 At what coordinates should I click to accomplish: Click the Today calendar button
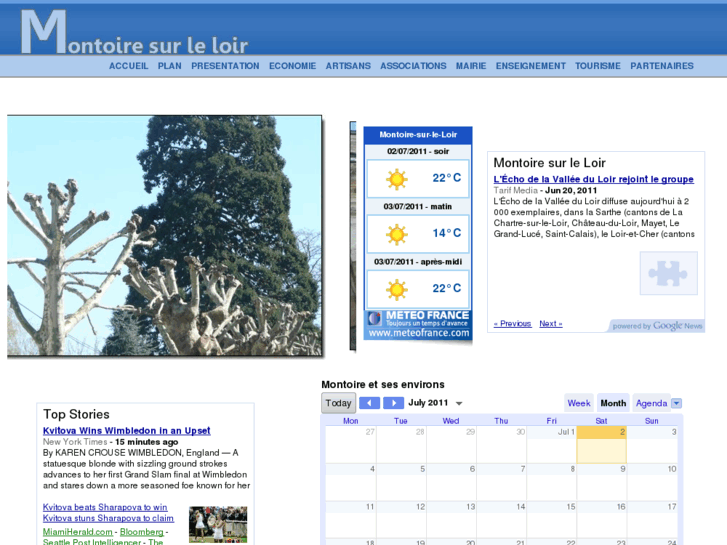pos(338,403)
